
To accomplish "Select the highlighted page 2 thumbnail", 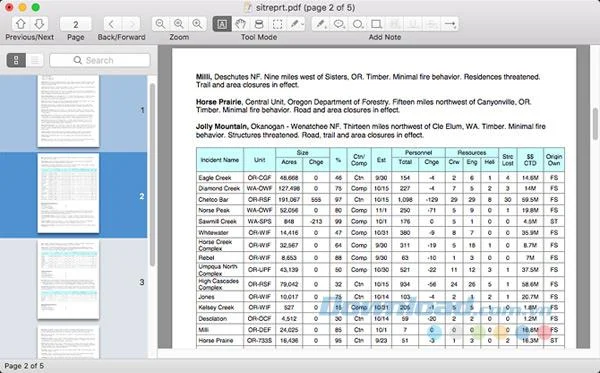I will coord(68,193).
